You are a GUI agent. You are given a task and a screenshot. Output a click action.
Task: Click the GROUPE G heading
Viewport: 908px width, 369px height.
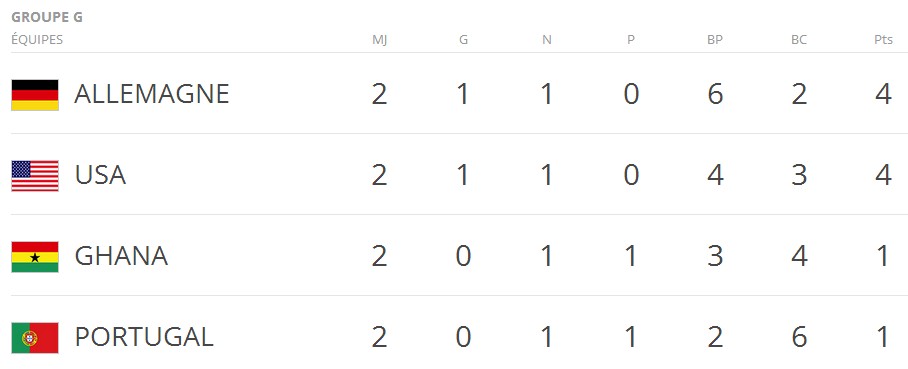47,17
